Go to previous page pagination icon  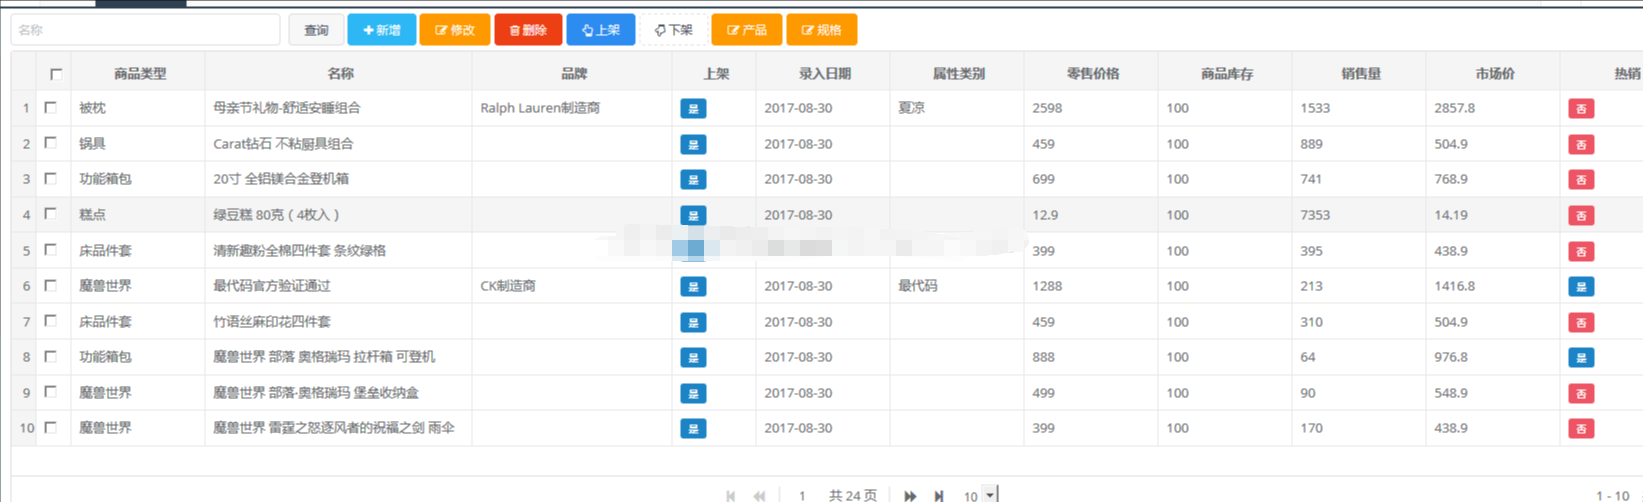(x=760, y=496)
